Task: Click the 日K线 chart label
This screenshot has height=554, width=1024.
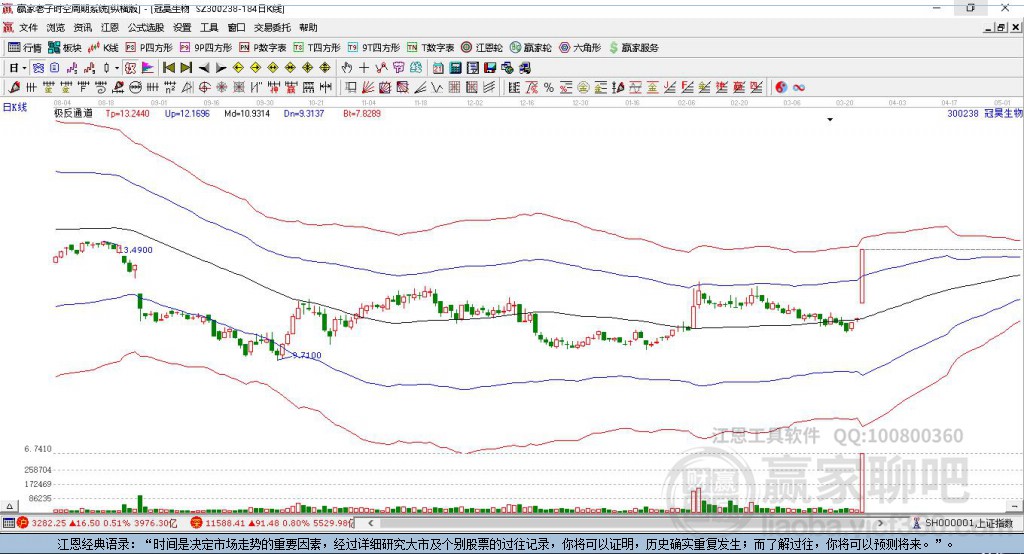Action: click(15, 107)
